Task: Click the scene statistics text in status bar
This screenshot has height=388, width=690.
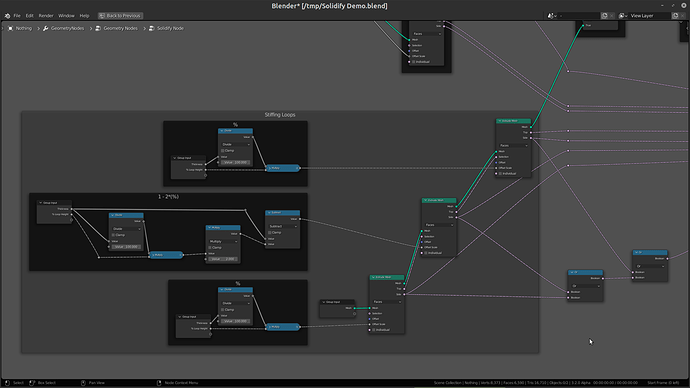Action: (536, 383)
